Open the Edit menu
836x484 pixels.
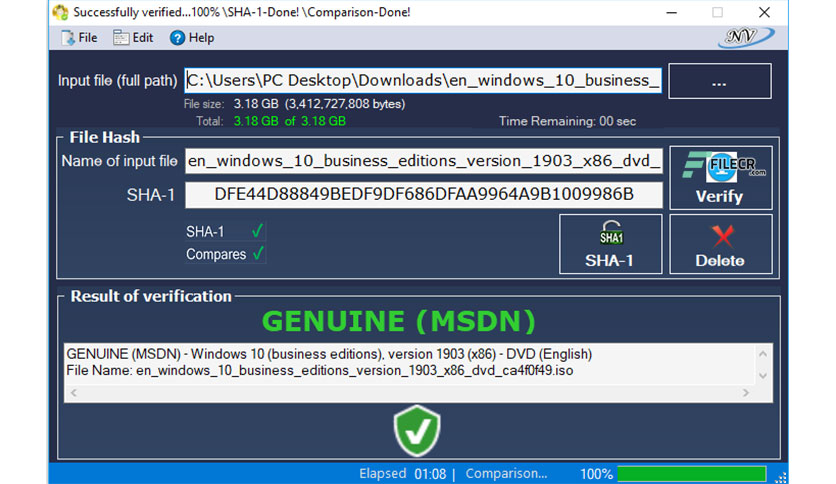coord(133,38)
